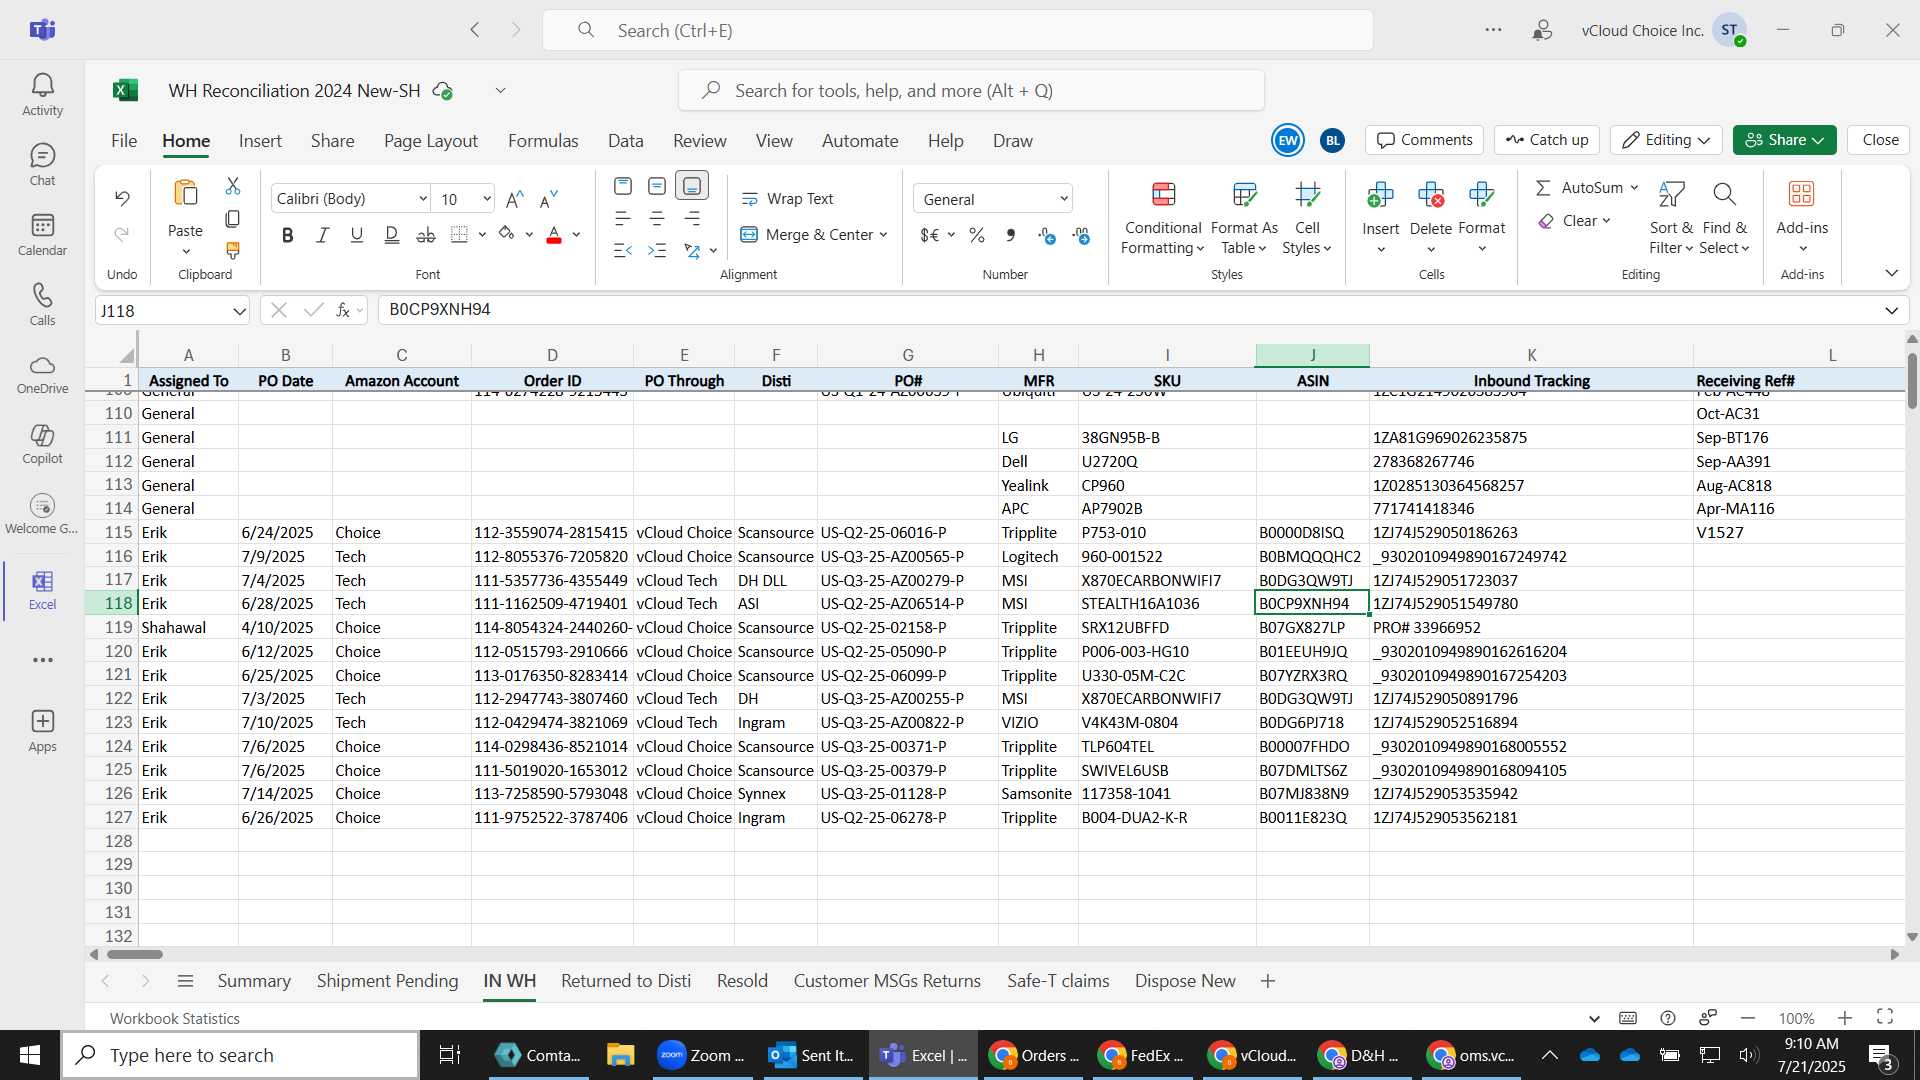This screenshot has height=1080, width=1920.
Task: Increase font size with the larger A icon
Action: click(514, 199)
